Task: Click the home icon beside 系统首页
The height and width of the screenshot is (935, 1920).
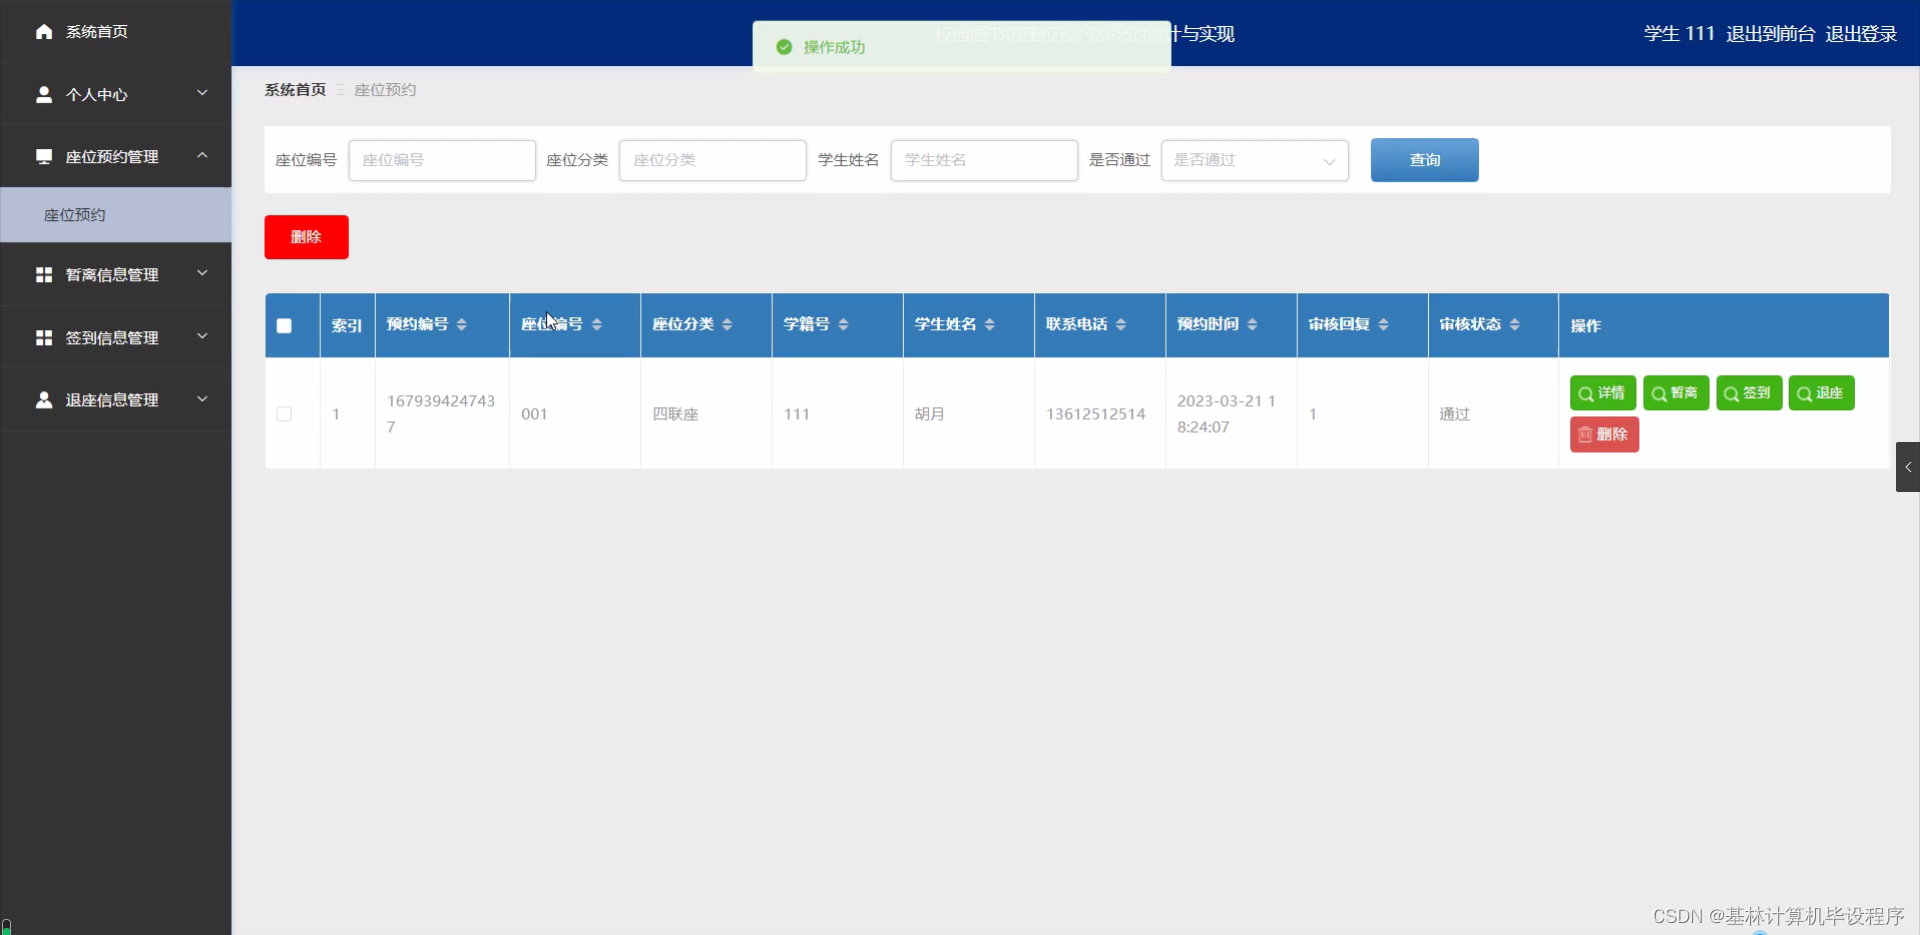Action: (x=43, y=31)
